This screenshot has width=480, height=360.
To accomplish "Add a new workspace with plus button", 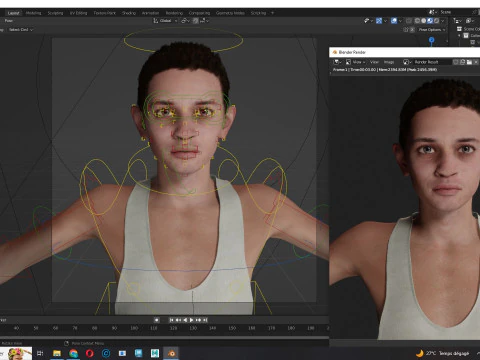I will click(x=272, y=13).
